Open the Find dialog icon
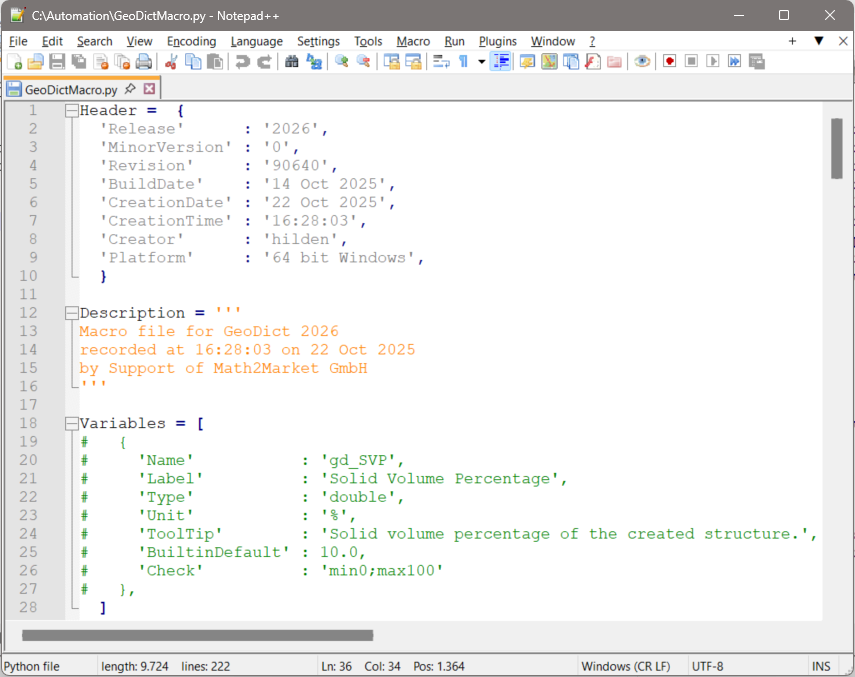This screenshot has height=677, width=855. click(289, 61)
